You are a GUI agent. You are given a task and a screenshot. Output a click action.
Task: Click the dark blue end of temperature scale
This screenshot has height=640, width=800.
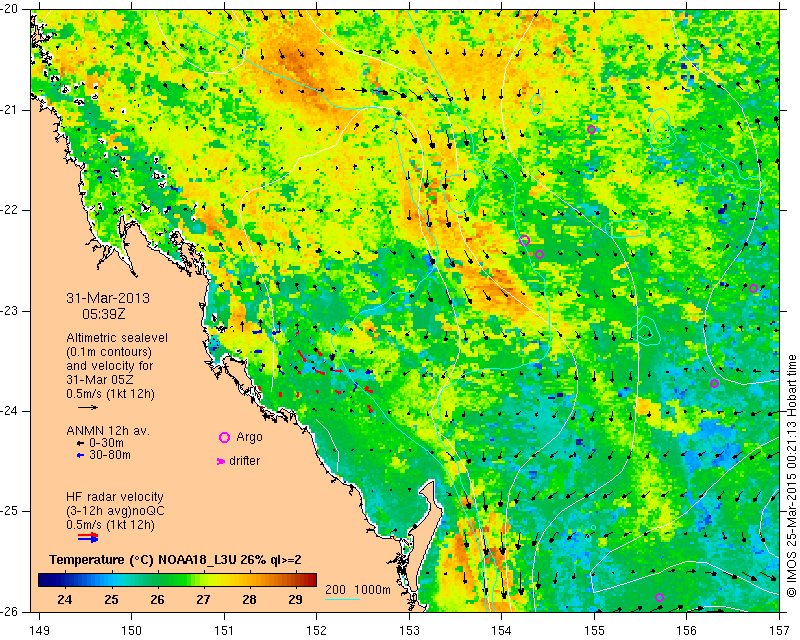[x=44, y=580]
